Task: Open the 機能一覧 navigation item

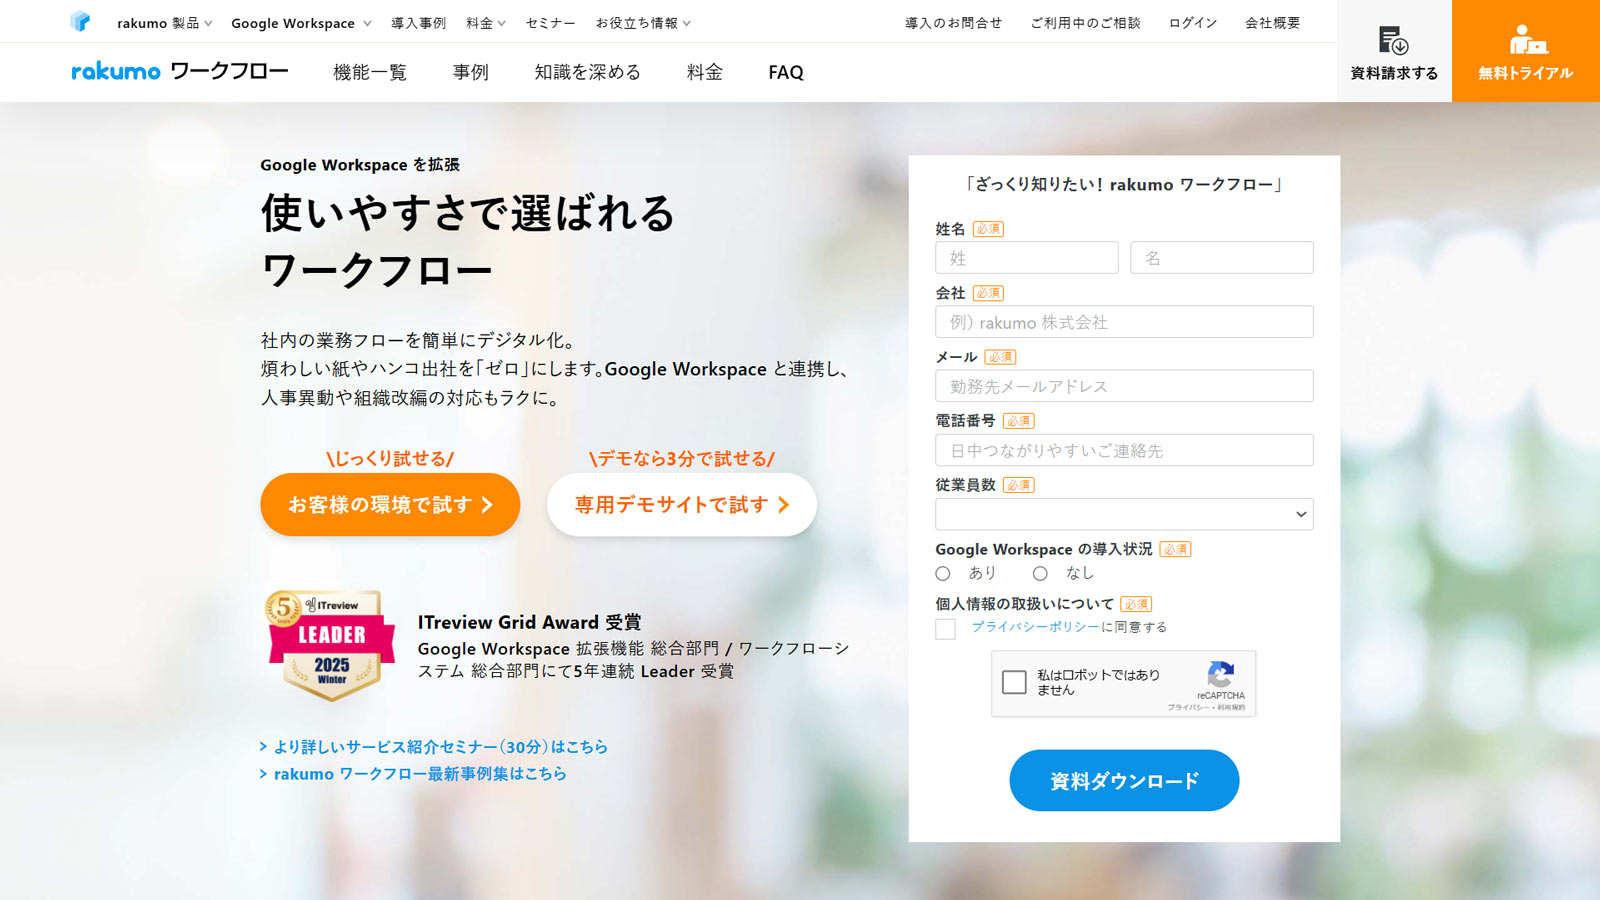Action: tap(370, 72)
